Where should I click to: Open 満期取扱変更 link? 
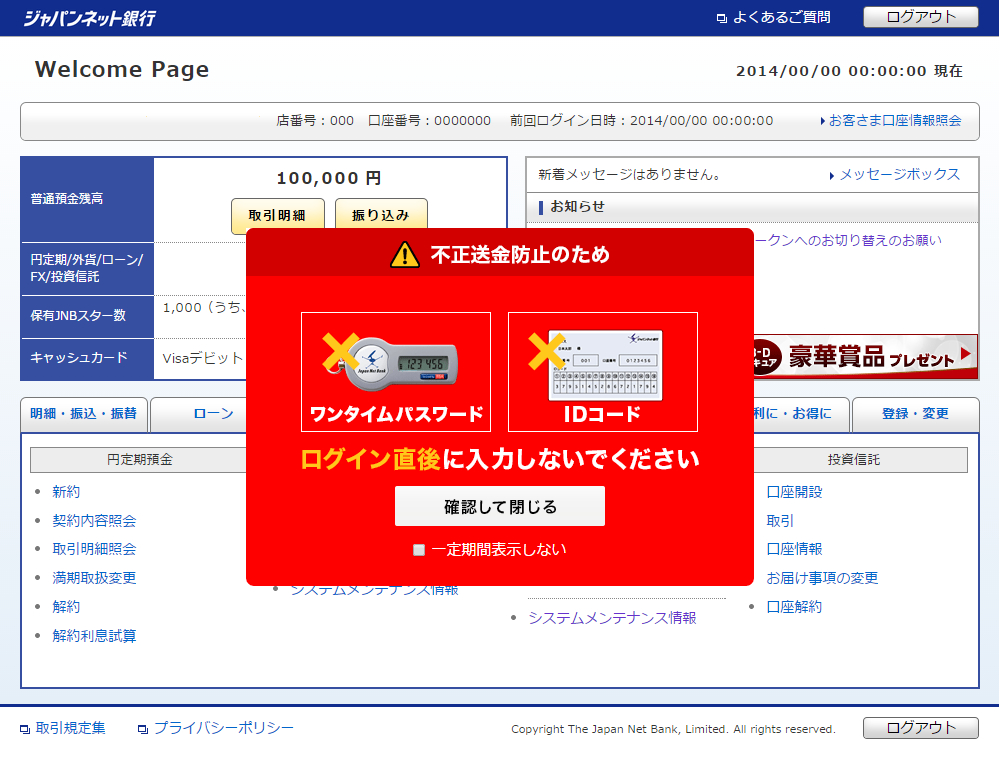pyautogui.click(x=94, y=578)
